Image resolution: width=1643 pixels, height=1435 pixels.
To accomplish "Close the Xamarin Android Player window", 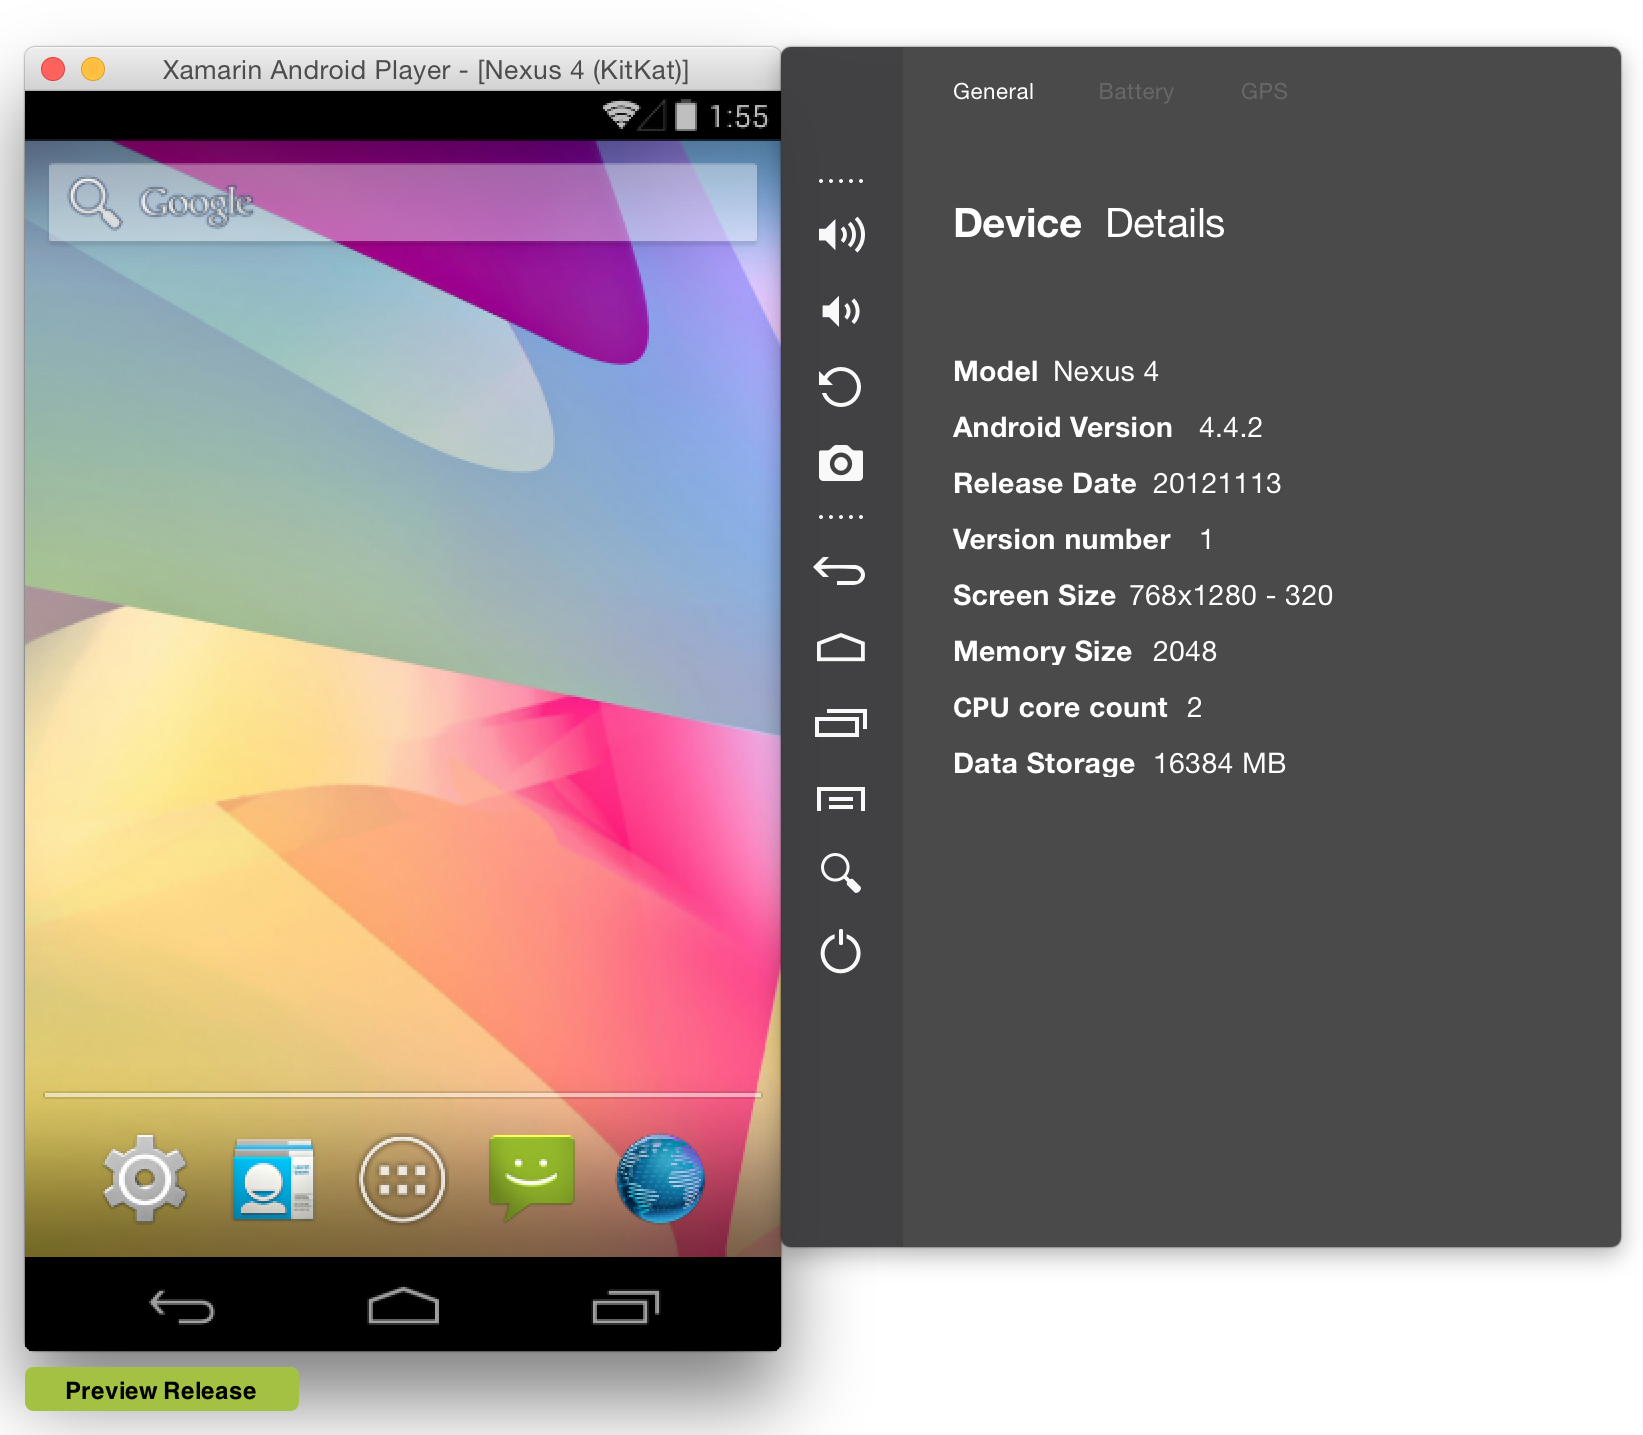I will [x=53, y=68].
